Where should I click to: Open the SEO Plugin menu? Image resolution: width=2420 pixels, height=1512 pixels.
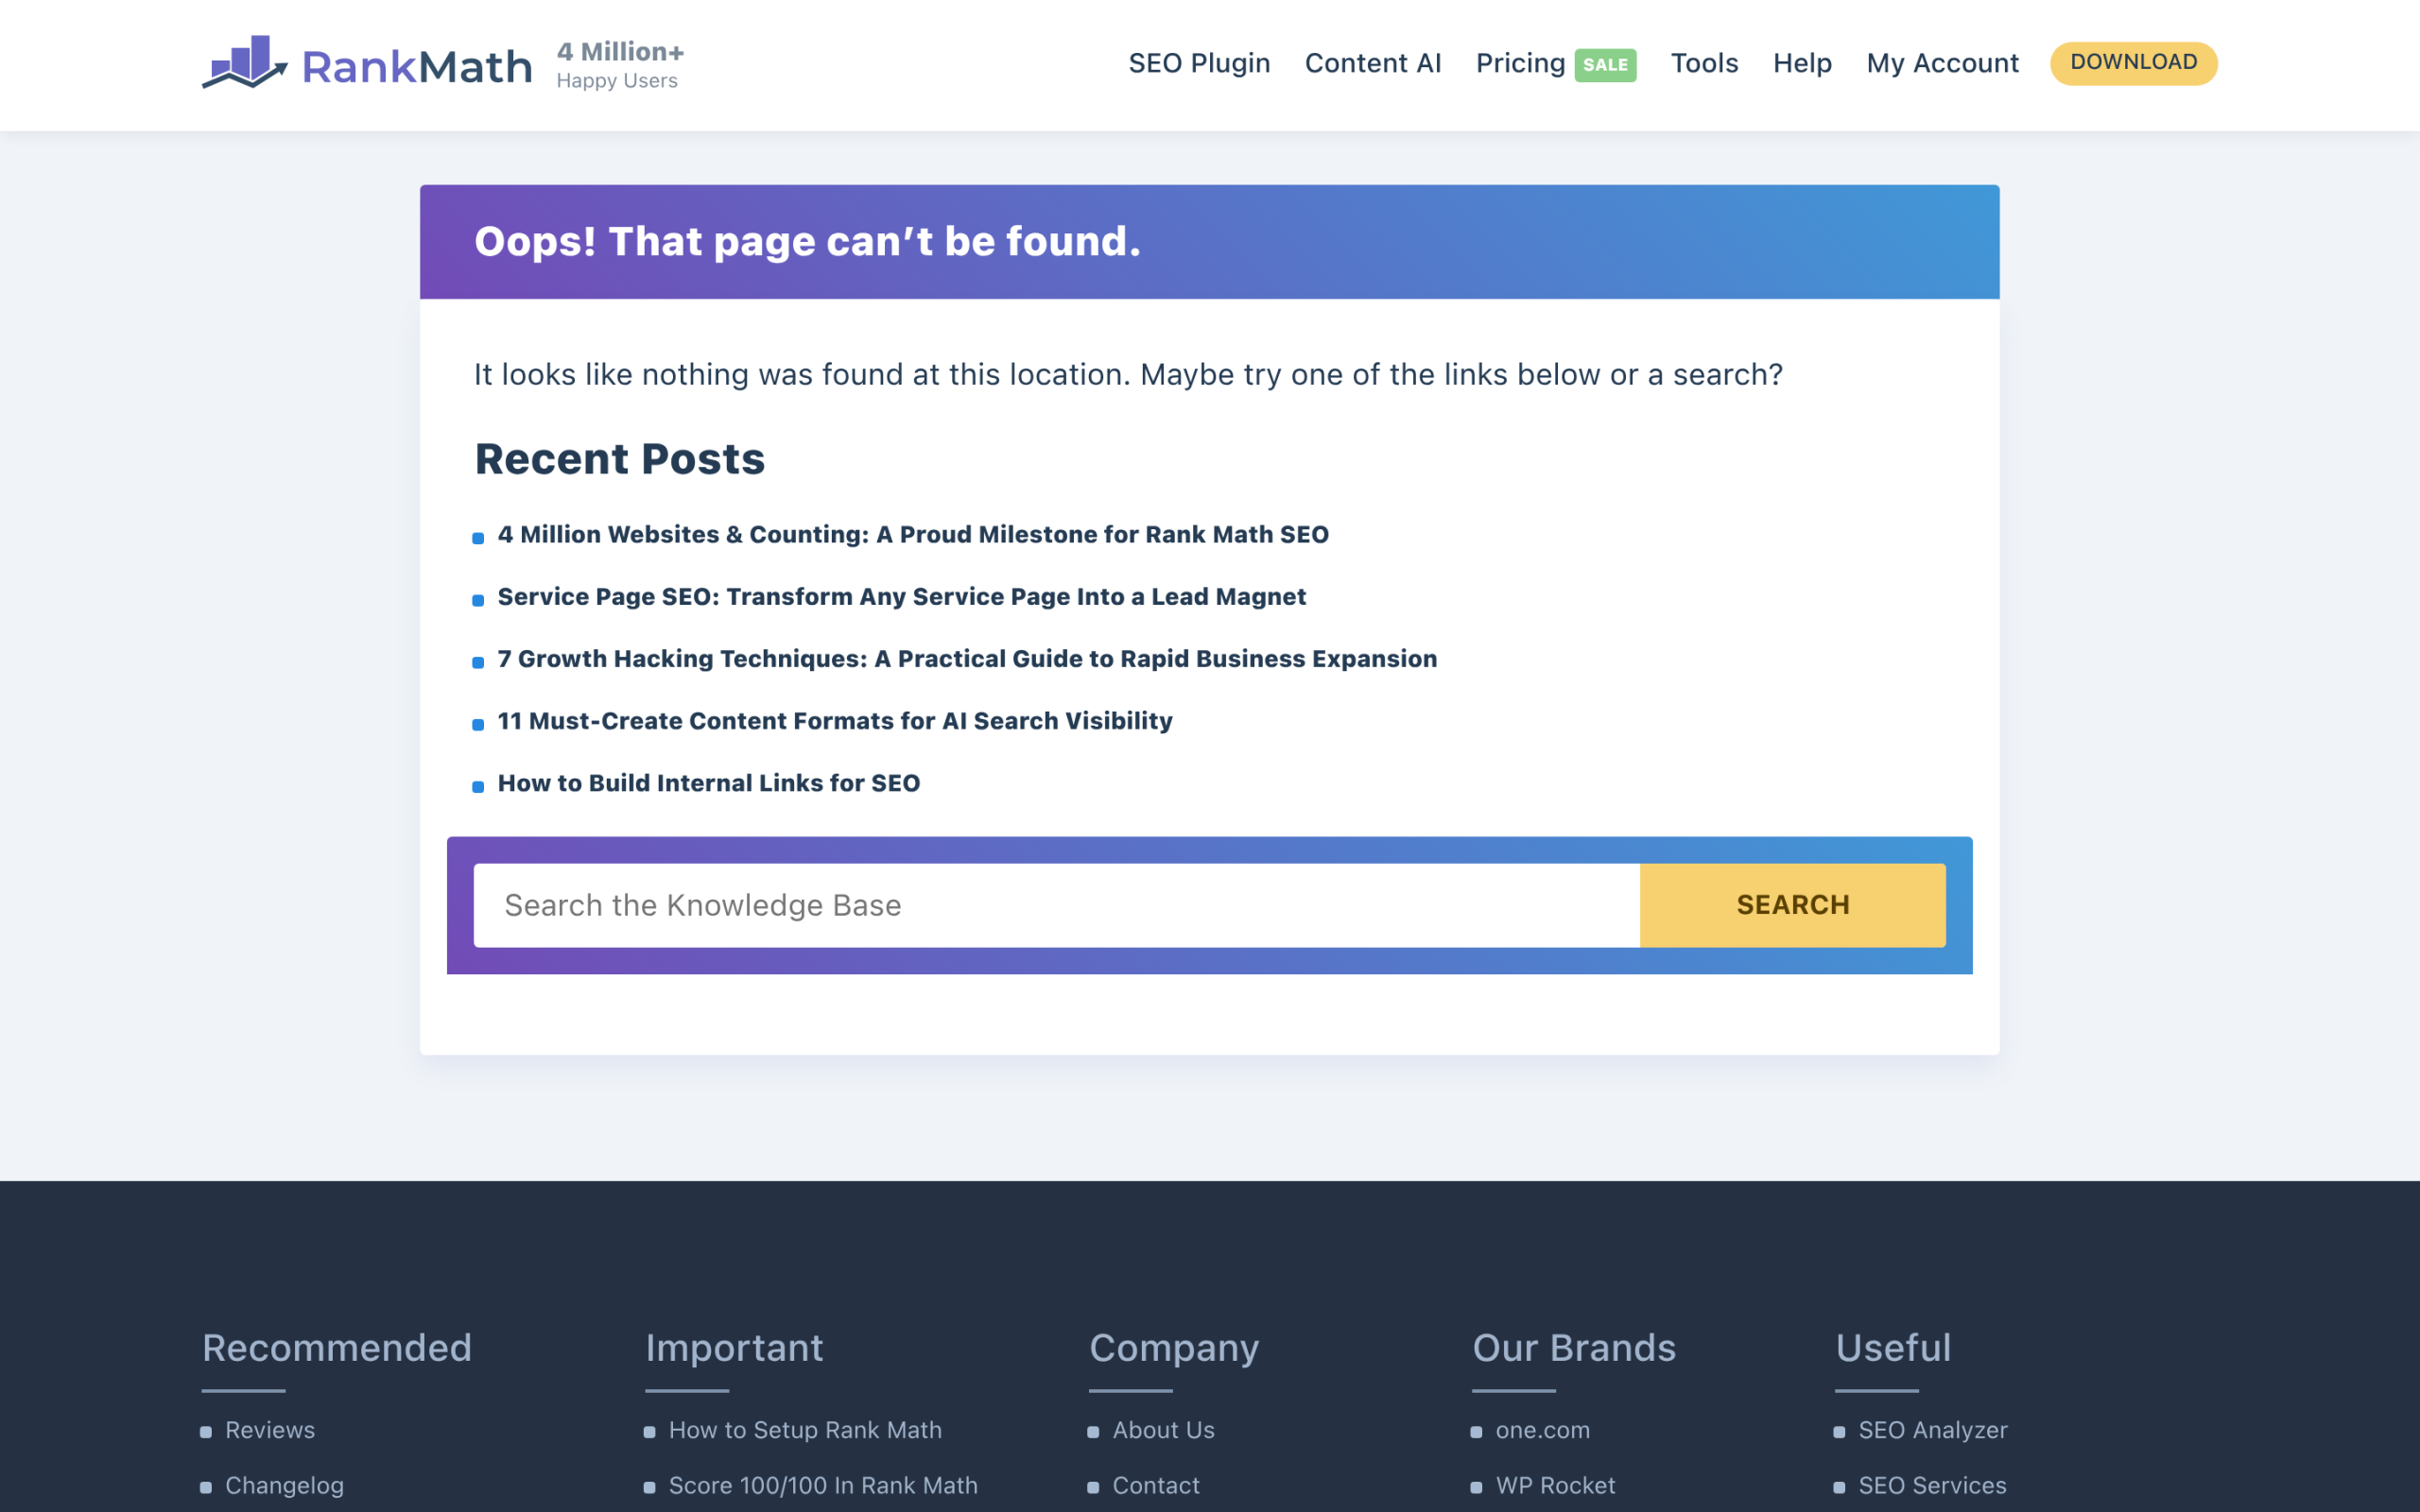point(1199,63)
